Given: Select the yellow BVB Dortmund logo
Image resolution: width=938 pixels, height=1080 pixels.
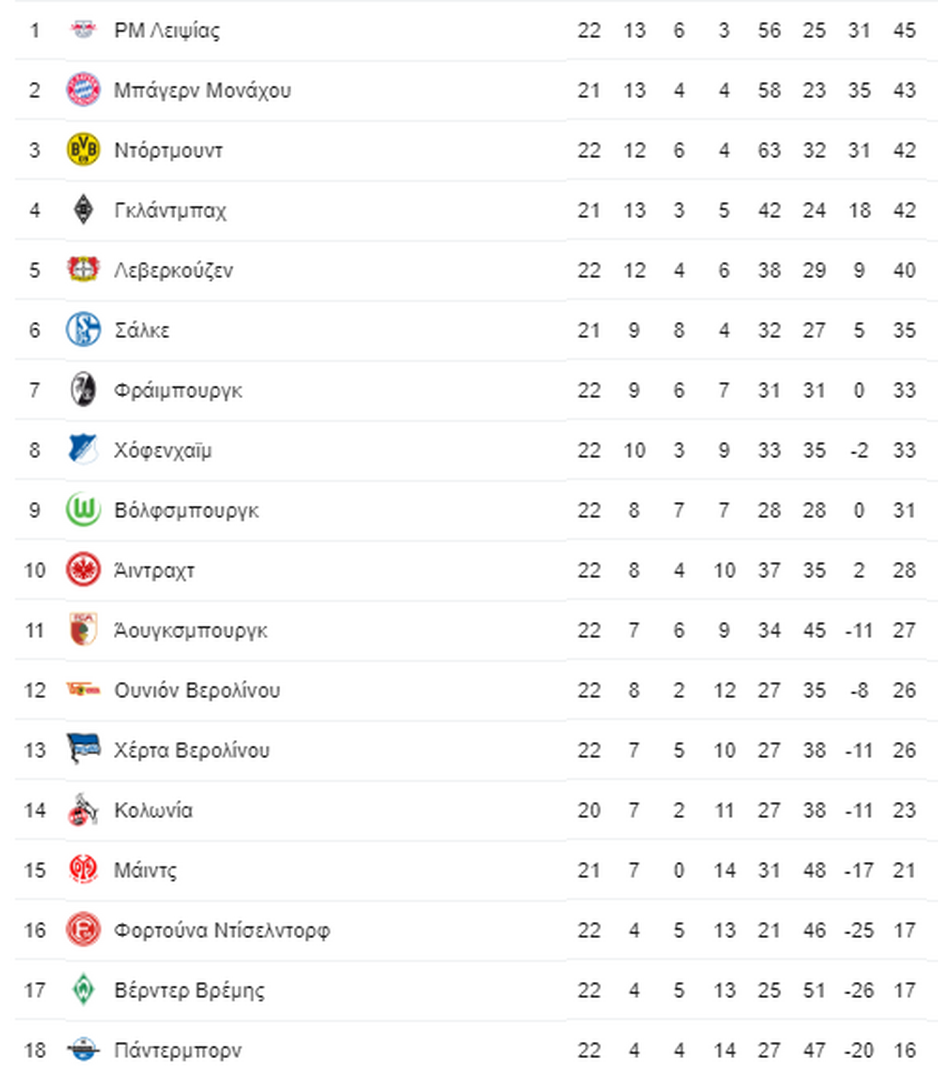Looking at the screenshot, I should [x=83, y=149].
